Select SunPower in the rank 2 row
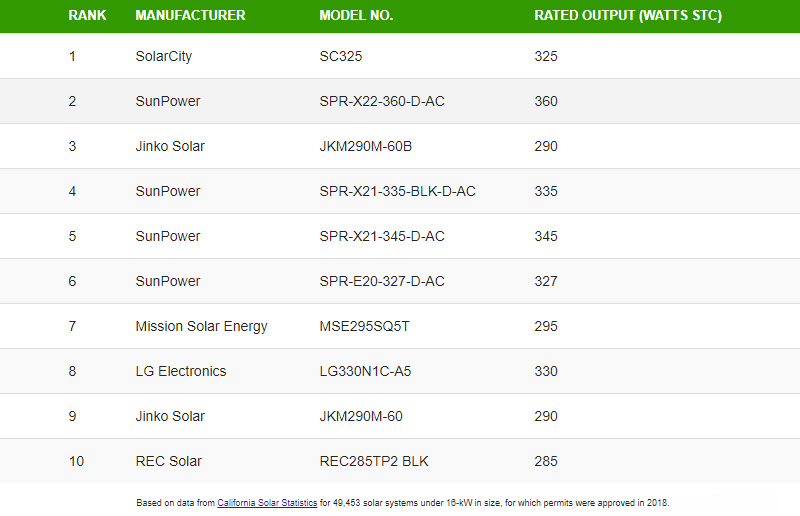 168,101
